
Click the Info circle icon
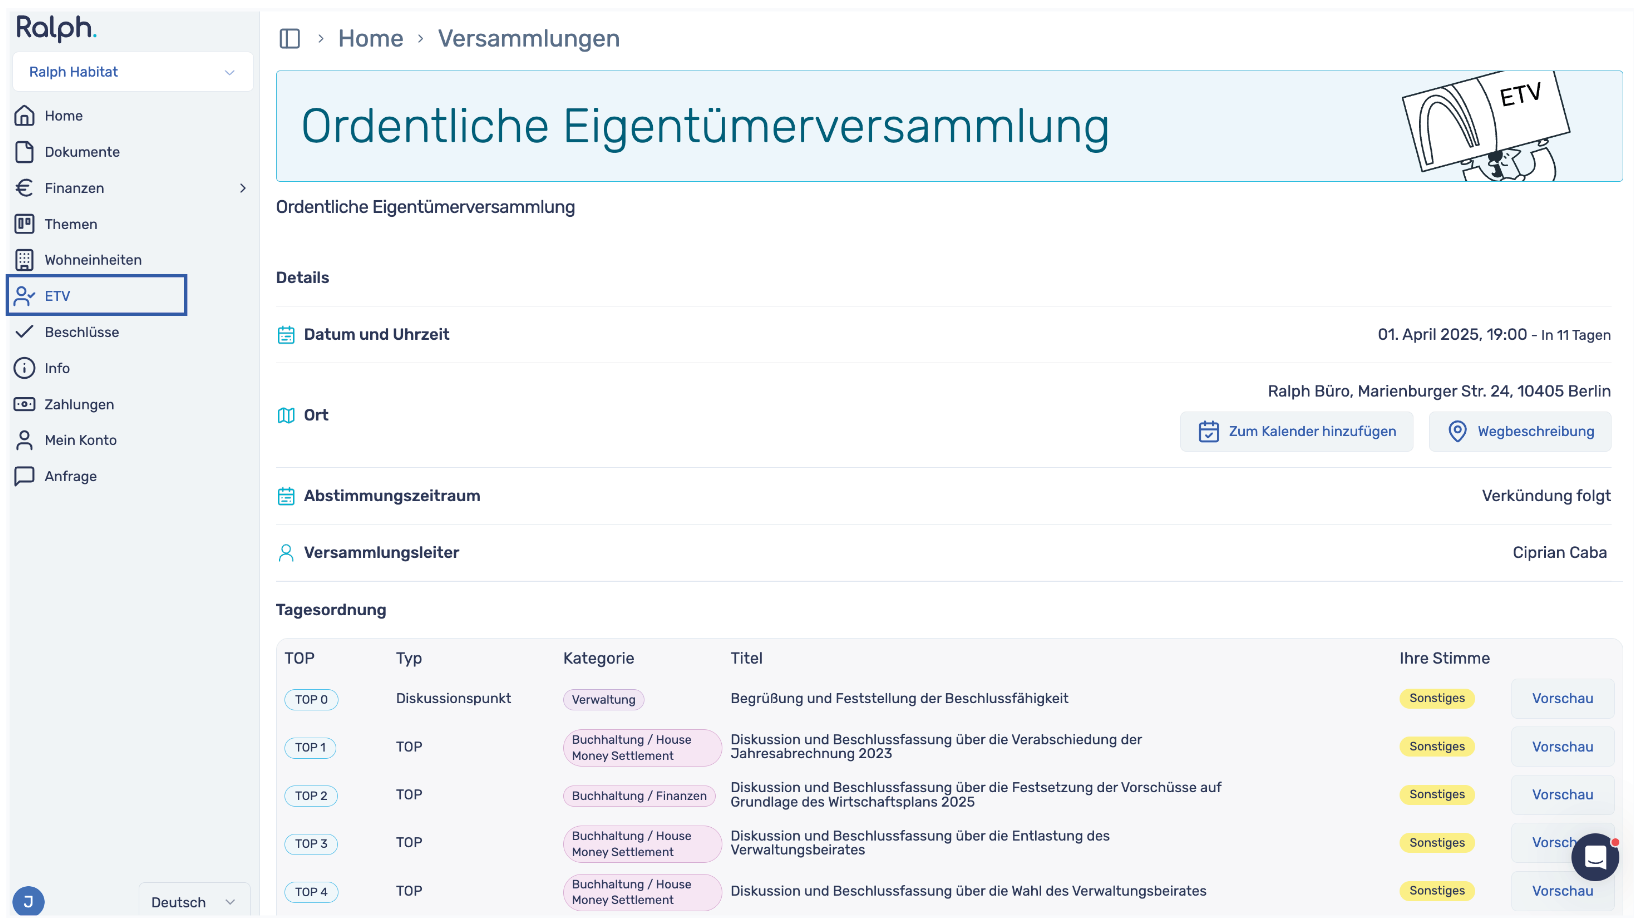tap(25, 368)
